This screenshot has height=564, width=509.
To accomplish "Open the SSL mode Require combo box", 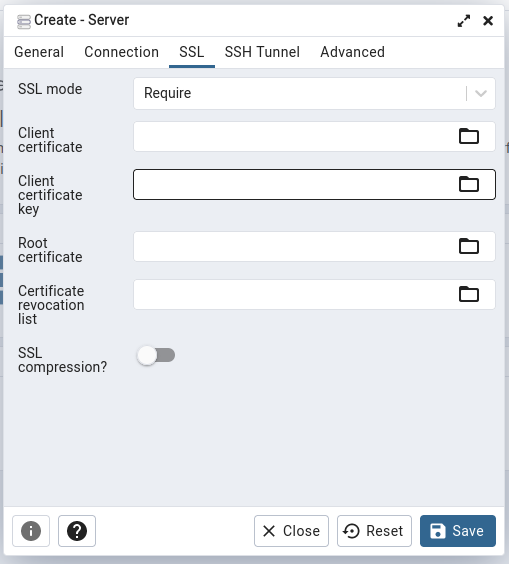I will pyautogui.click(x=314, y=94).
